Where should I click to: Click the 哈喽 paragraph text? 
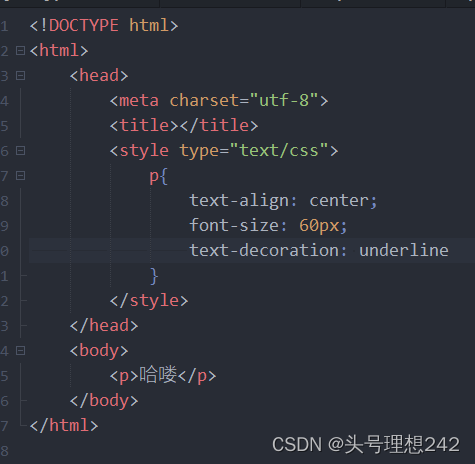(158, 375)
